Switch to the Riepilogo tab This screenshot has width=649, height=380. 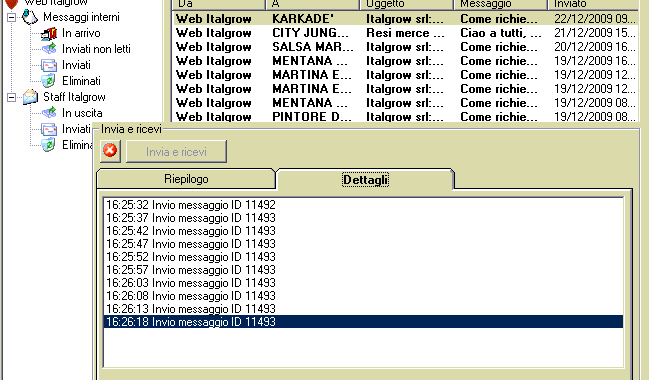[x=186, y=179]
